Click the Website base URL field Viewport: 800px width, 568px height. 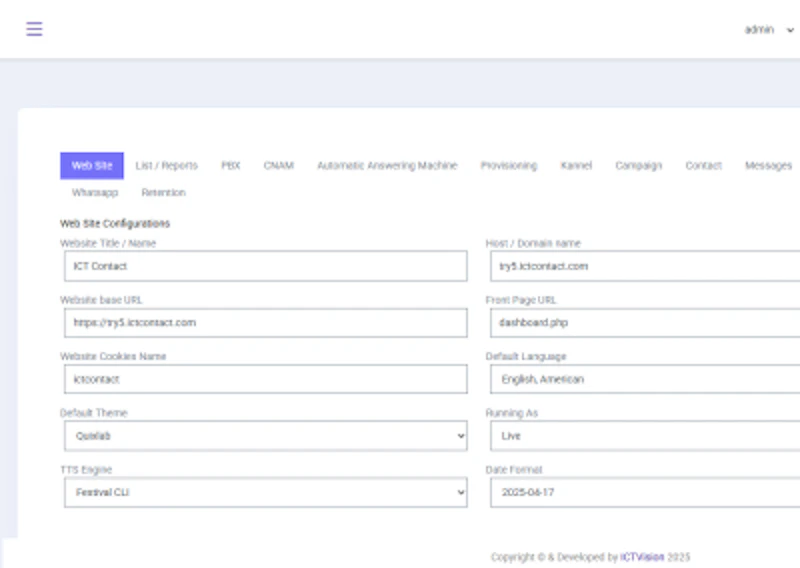[x=266, y=323]
